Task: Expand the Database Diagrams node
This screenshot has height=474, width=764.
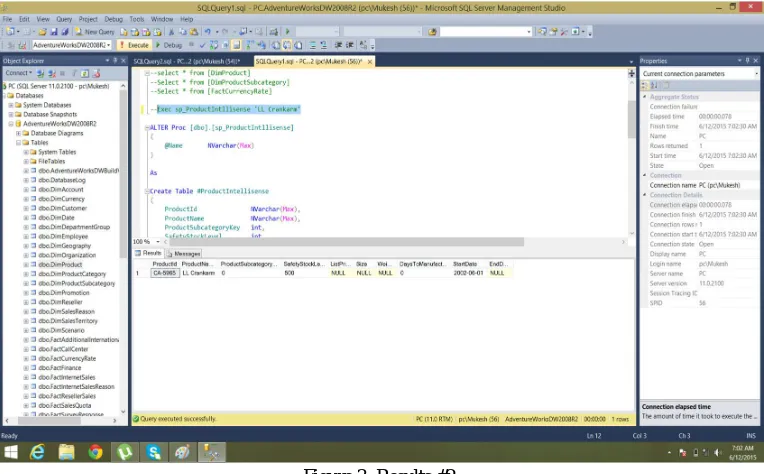Action: [18, 133]
